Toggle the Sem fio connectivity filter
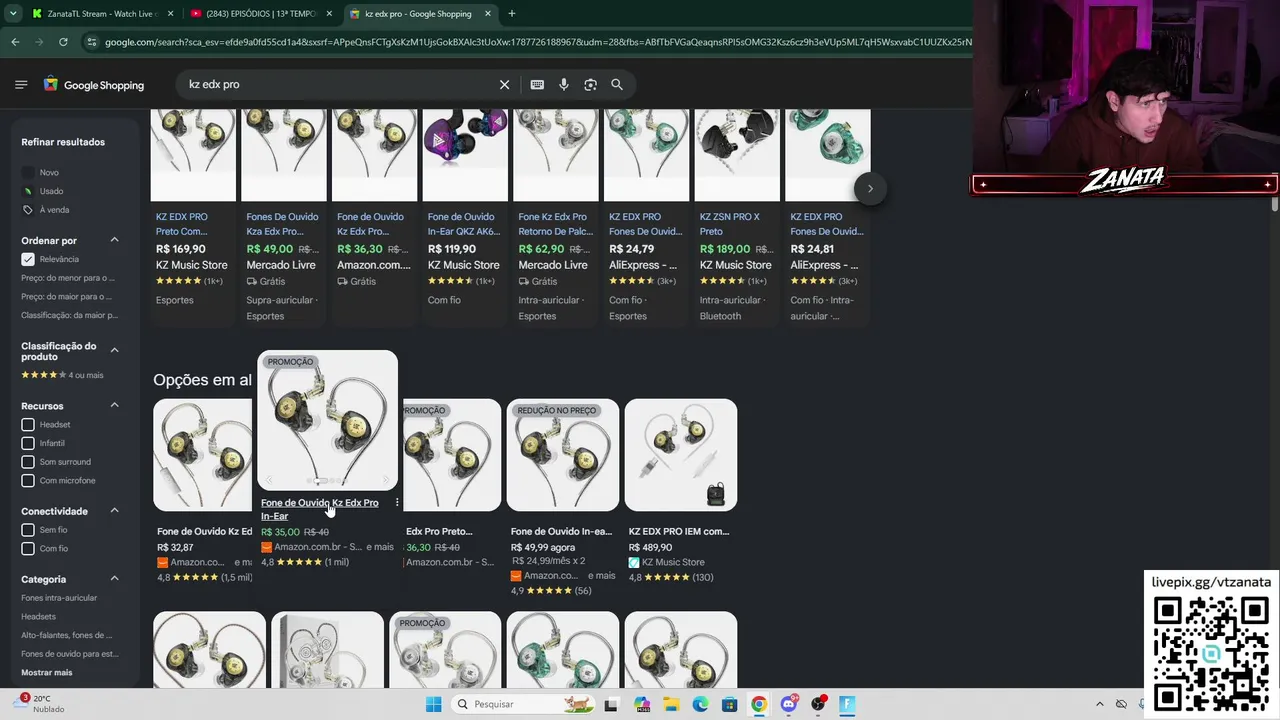Viewport: 1280px width, 720px height. tap(28, 530)
